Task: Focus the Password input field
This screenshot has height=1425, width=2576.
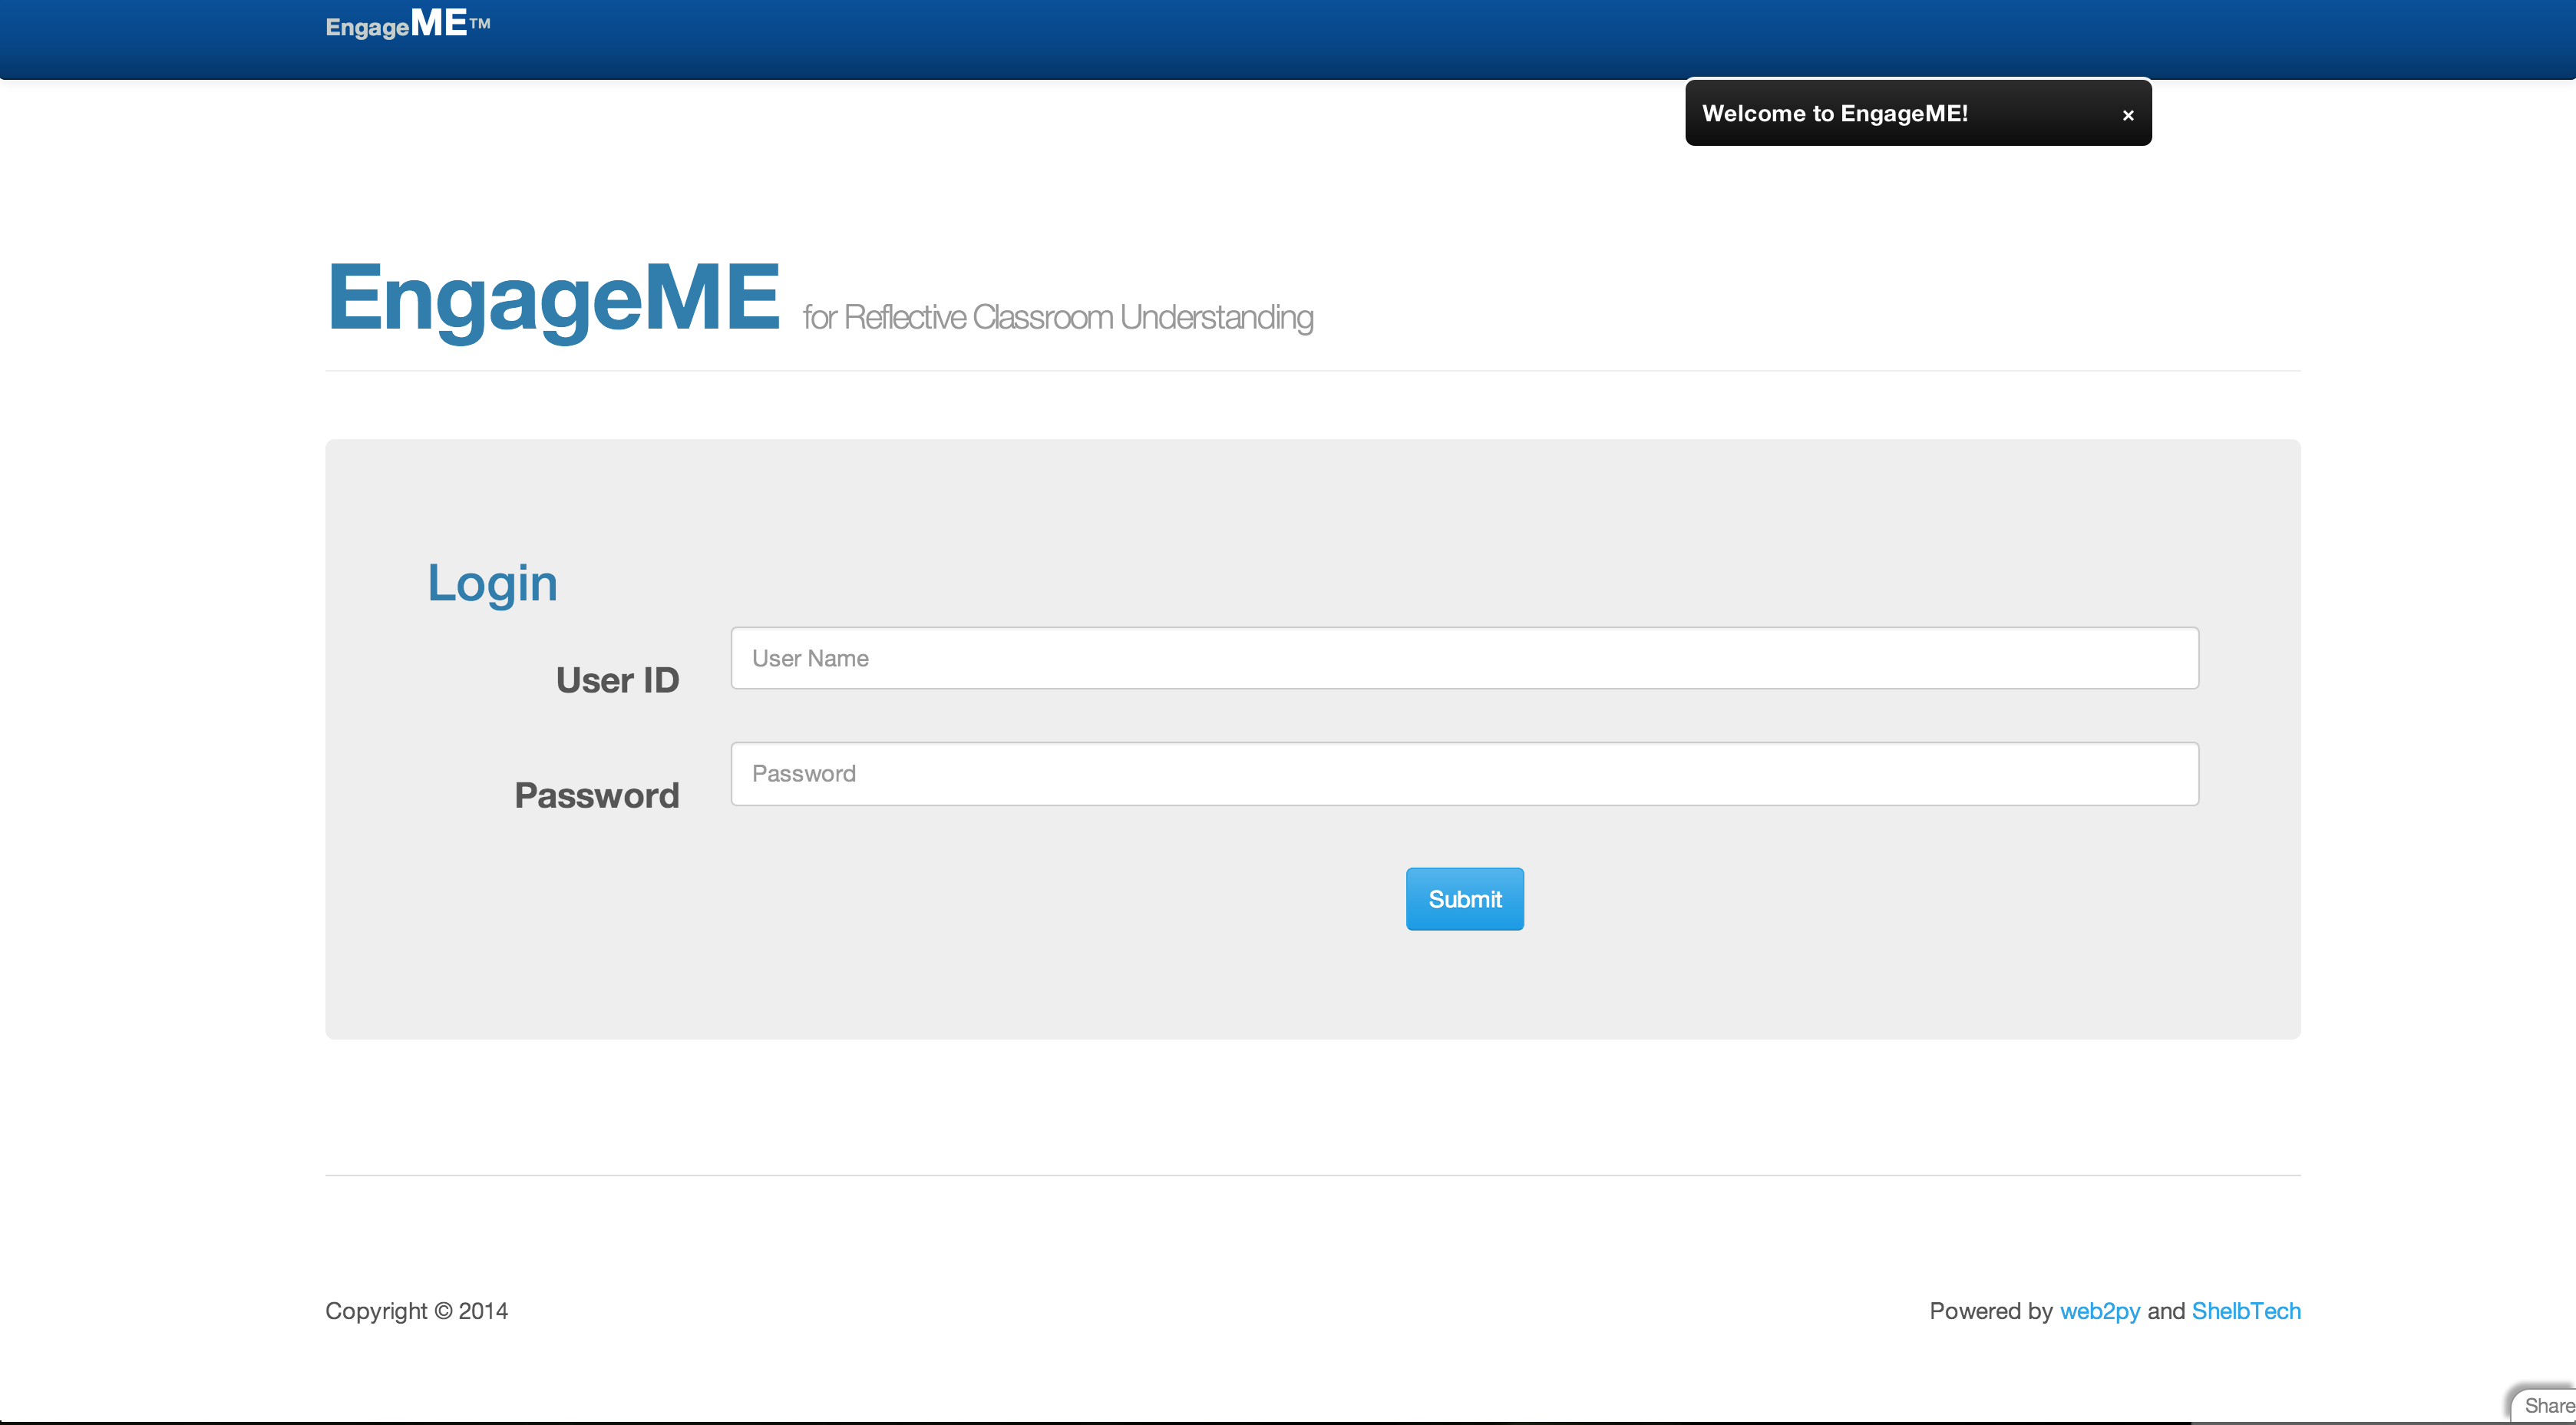Action: tap(1464, 773)
